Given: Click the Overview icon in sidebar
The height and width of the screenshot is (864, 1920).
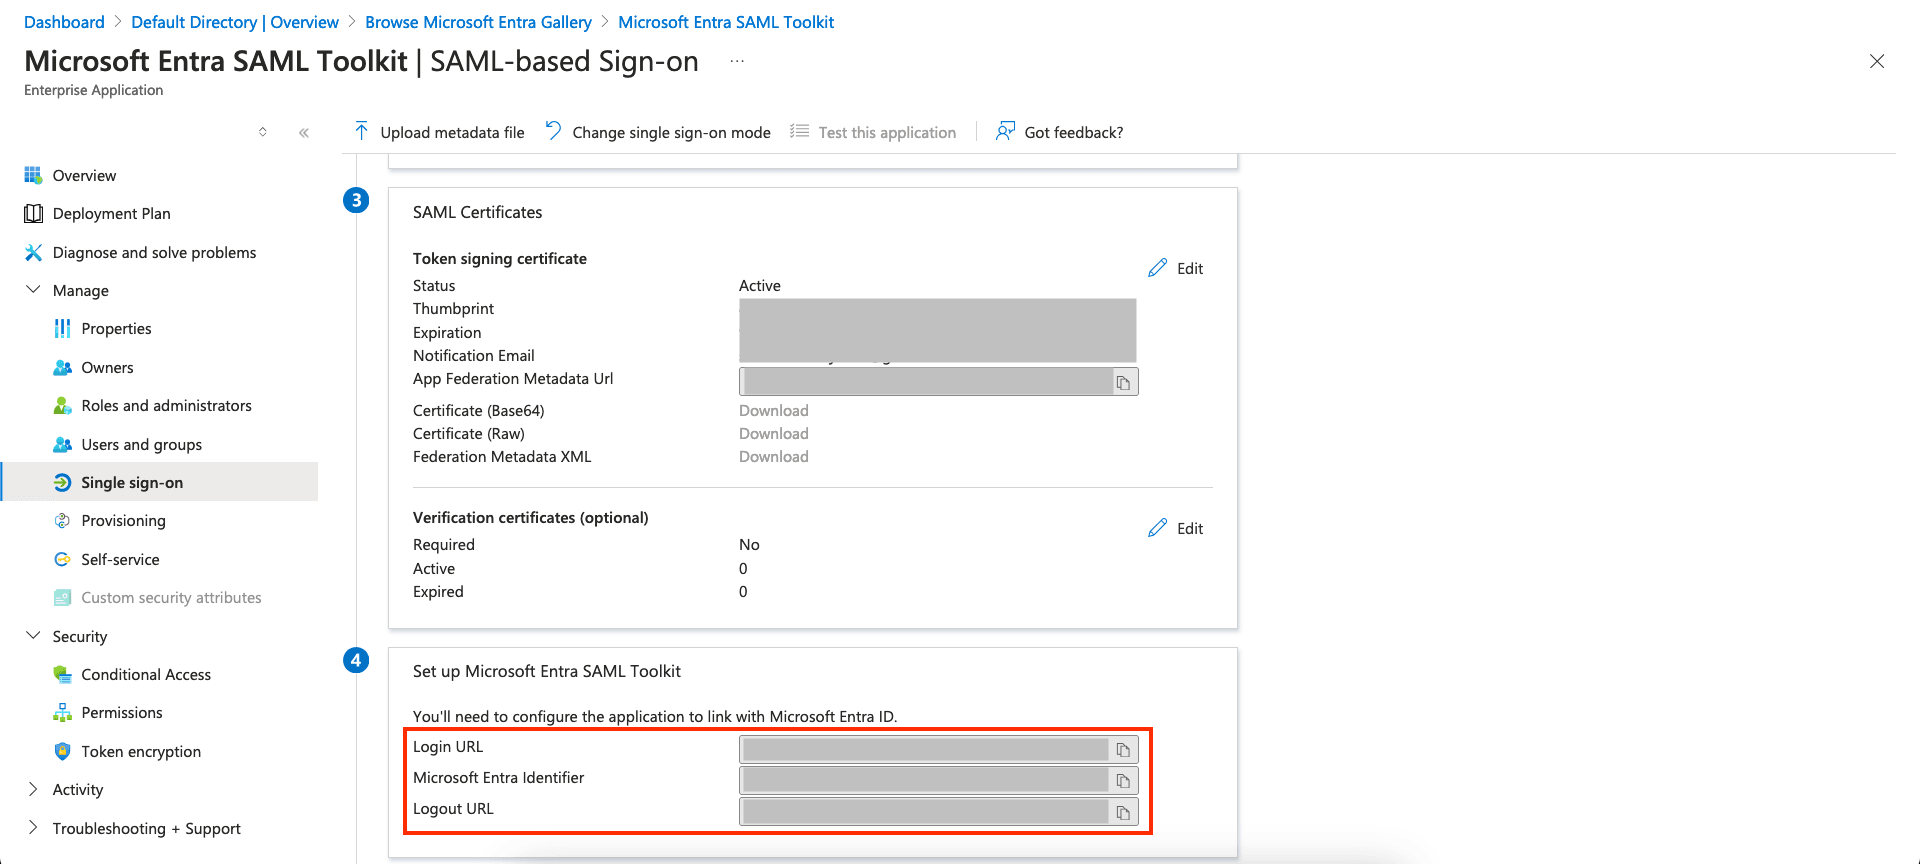Looking at the screenshot, I should (33, 175).
